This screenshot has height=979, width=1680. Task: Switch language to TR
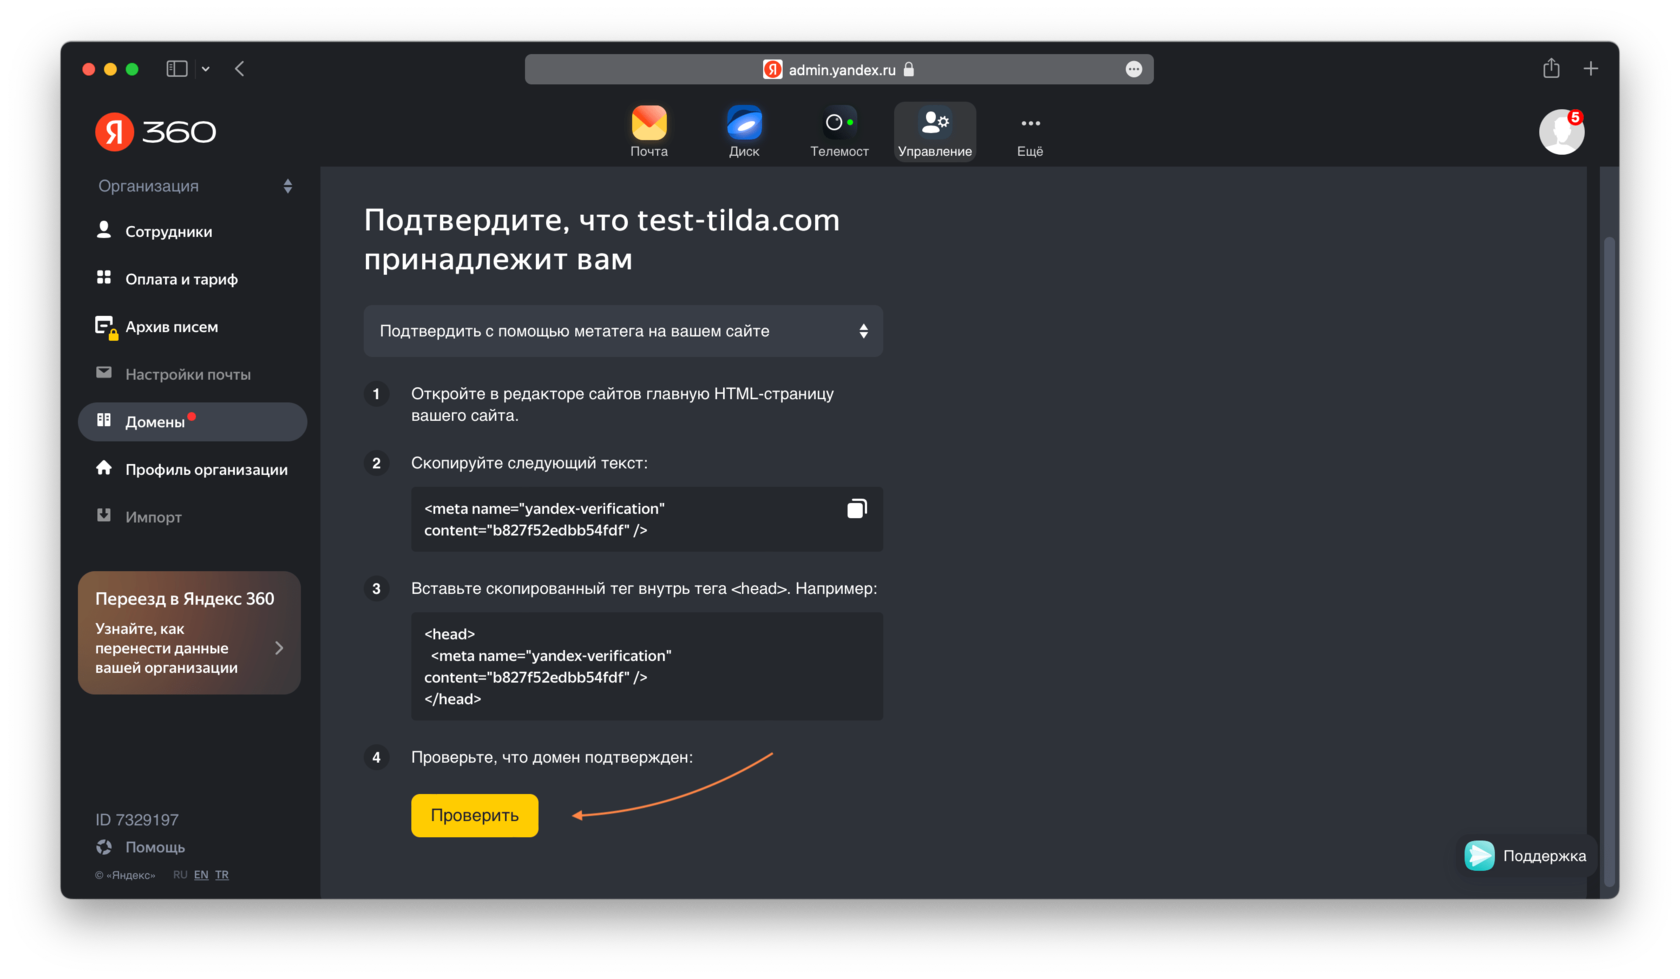coord(222,875)
